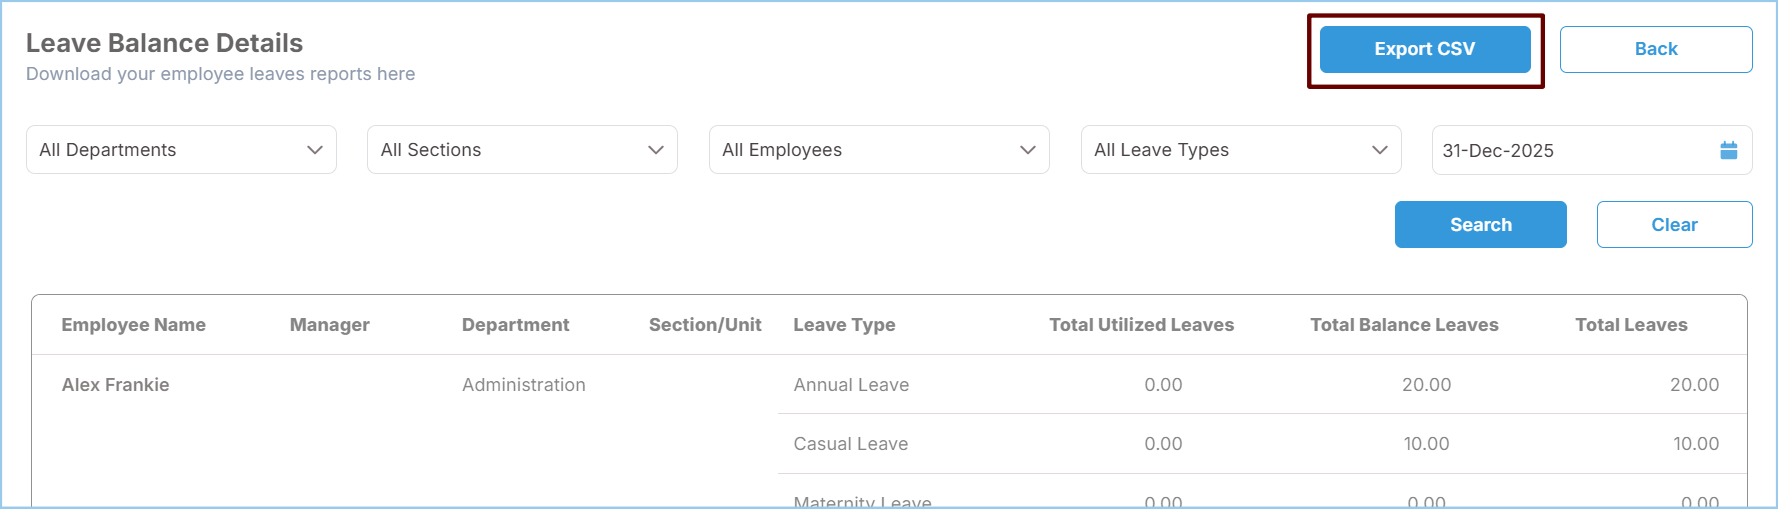Open the All Departments dropdown
The height and width of the screenshot is (509, 1778).
[181, 150]
